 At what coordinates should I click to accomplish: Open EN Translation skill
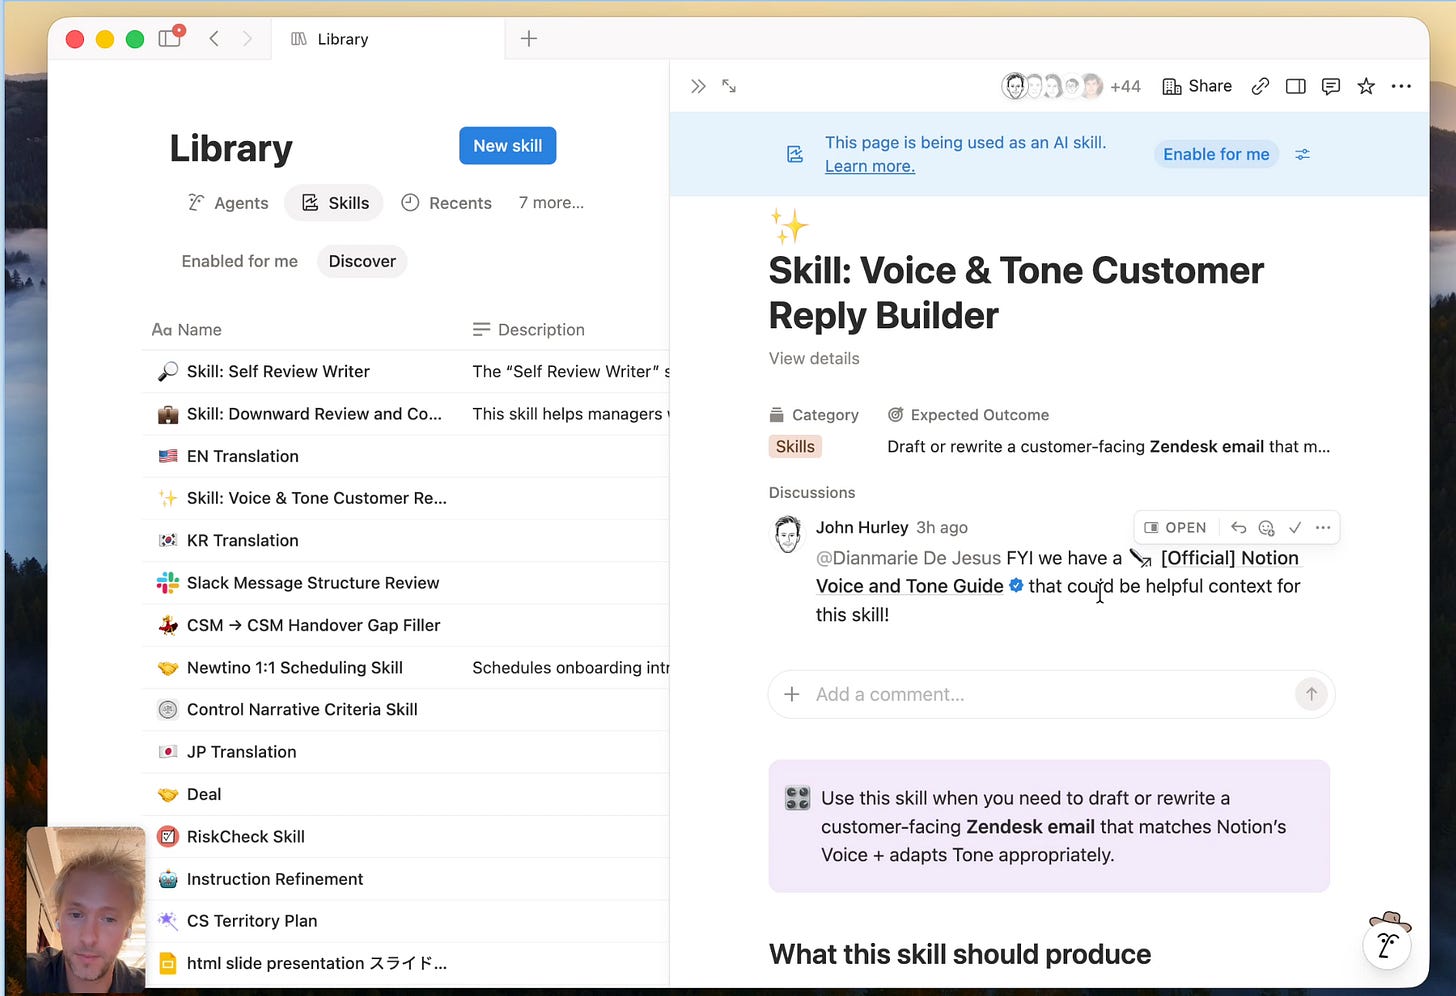point(243,456)
